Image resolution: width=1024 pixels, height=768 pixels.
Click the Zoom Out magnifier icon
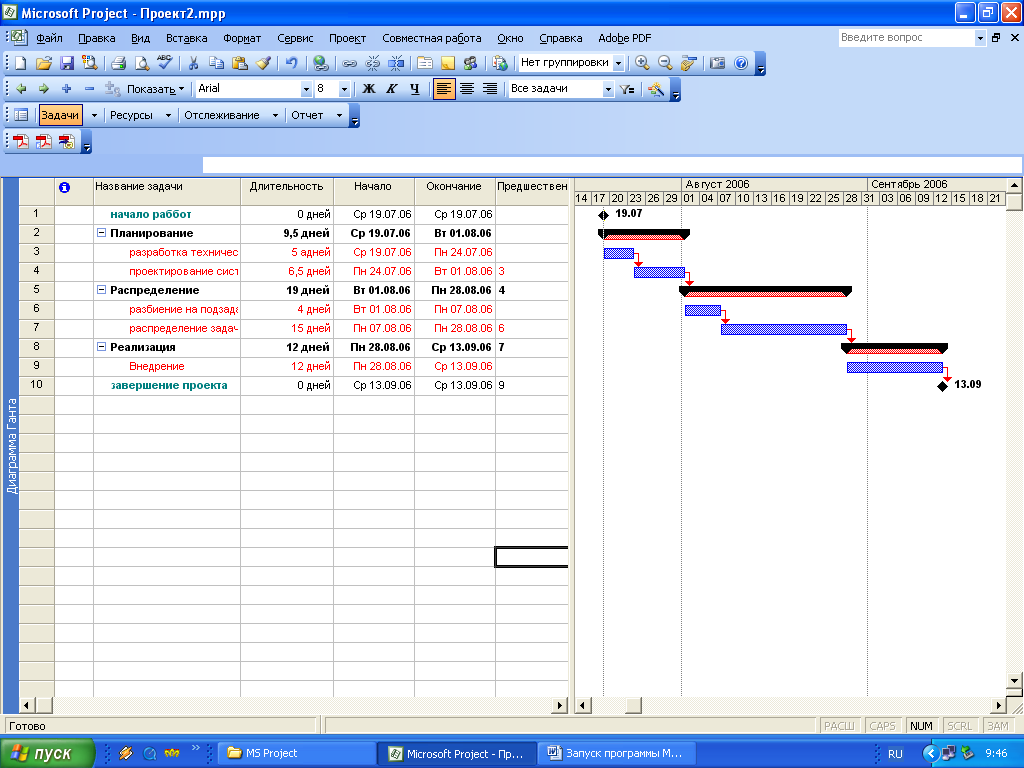[x=665, y=63]
